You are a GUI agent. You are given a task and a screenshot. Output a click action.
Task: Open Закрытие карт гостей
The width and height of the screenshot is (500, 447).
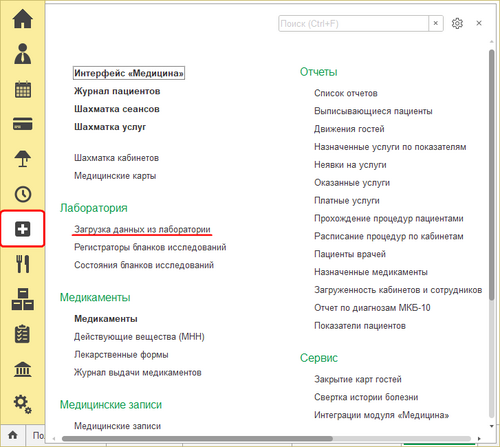tap(358, 379)
